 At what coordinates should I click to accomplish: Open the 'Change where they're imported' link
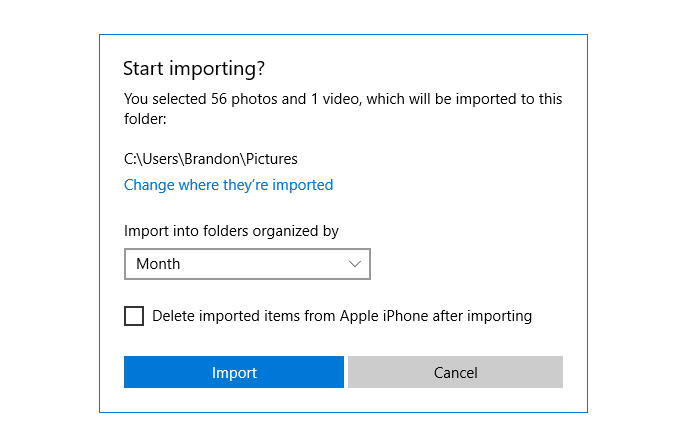pos(228,185)
